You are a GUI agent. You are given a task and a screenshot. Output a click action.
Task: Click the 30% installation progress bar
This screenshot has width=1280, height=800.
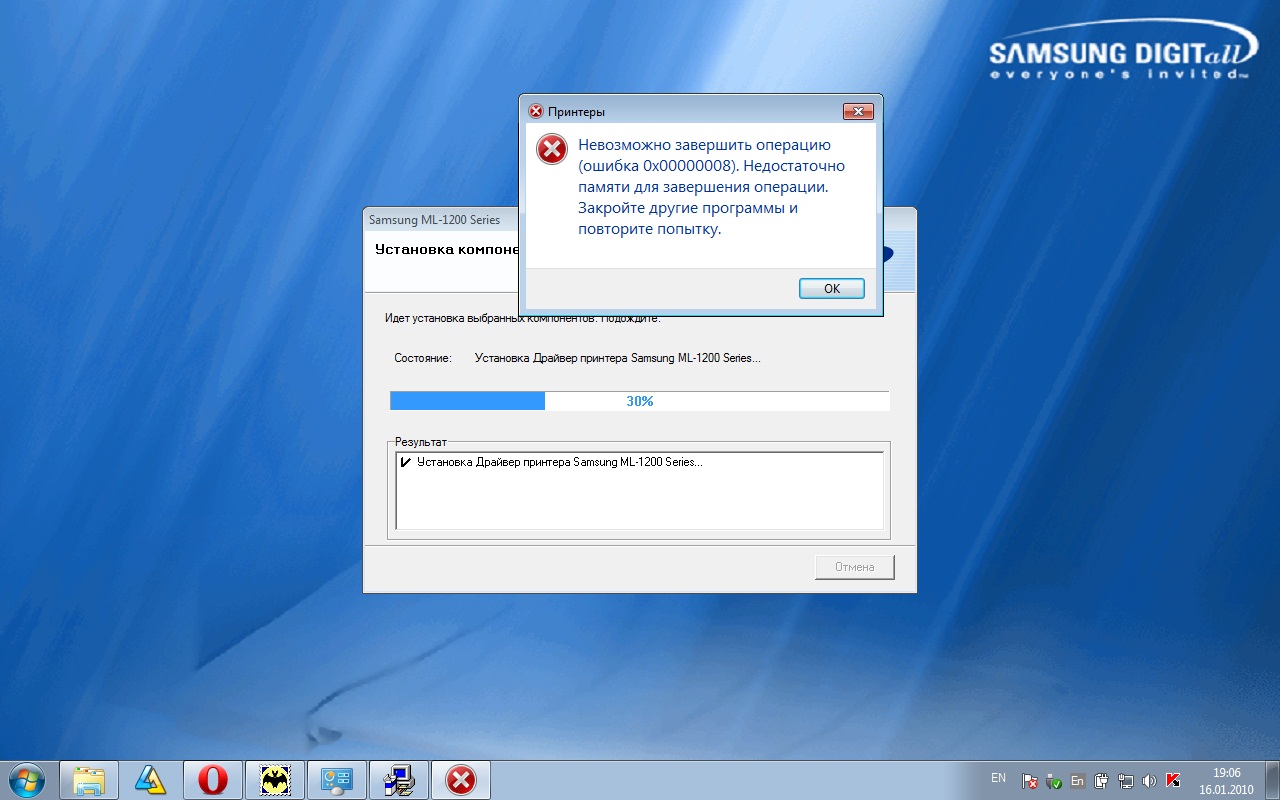[x=639, y=401]
